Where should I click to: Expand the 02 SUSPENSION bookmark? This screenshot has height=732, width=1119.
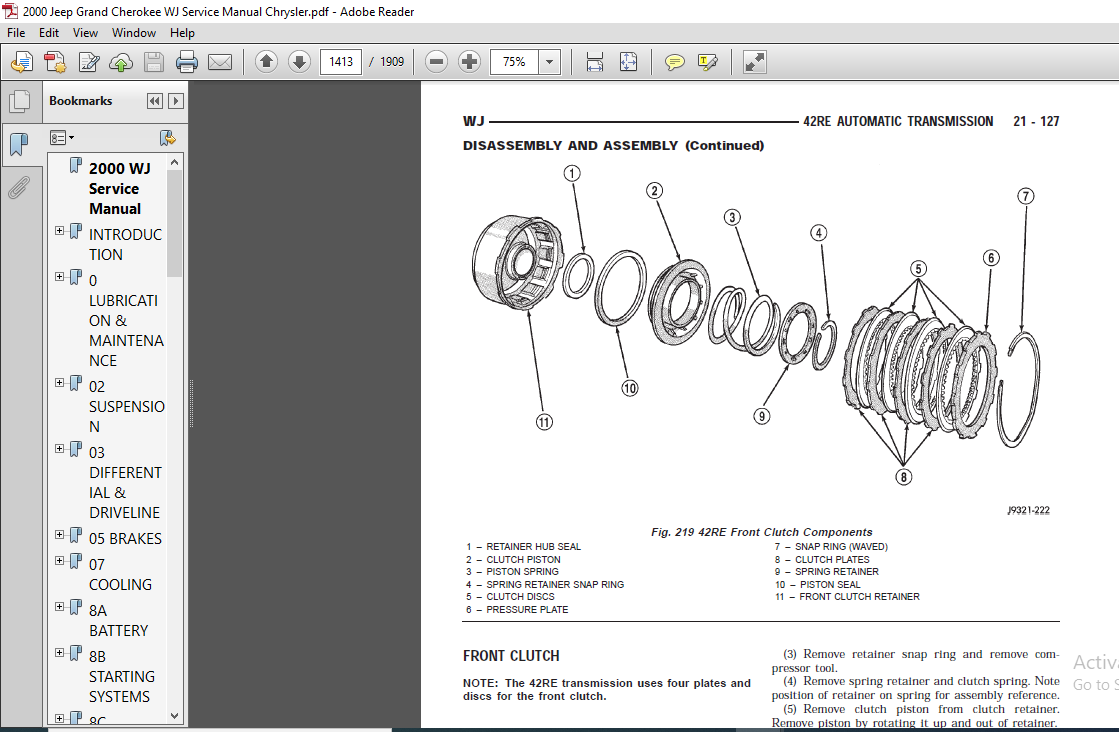coord(60,383)
